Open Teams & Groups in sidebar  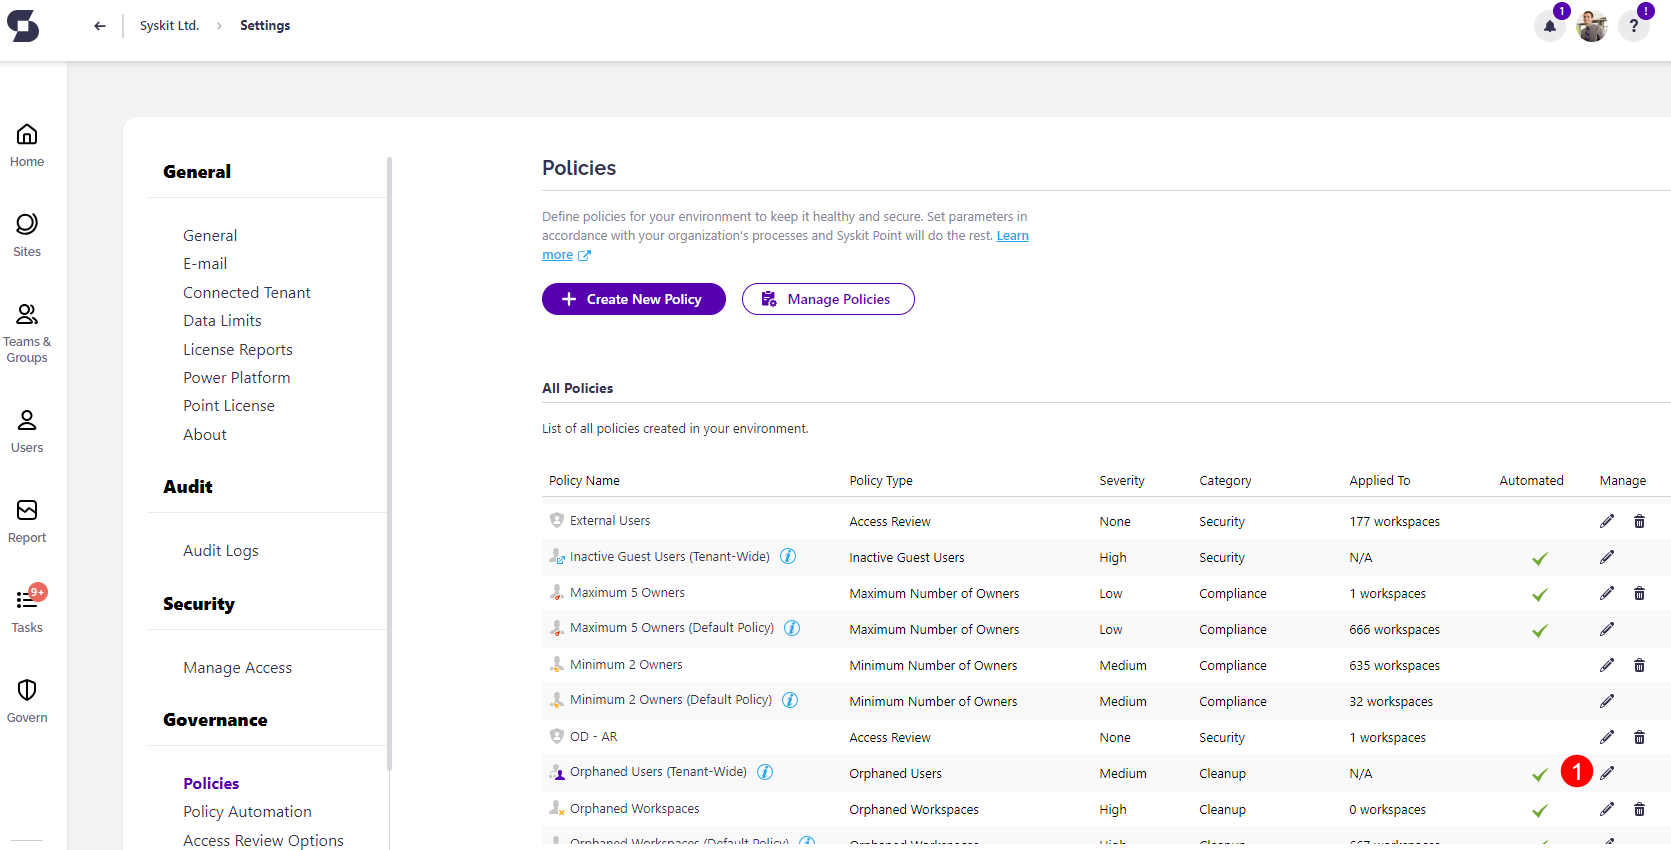coord(27,334)
